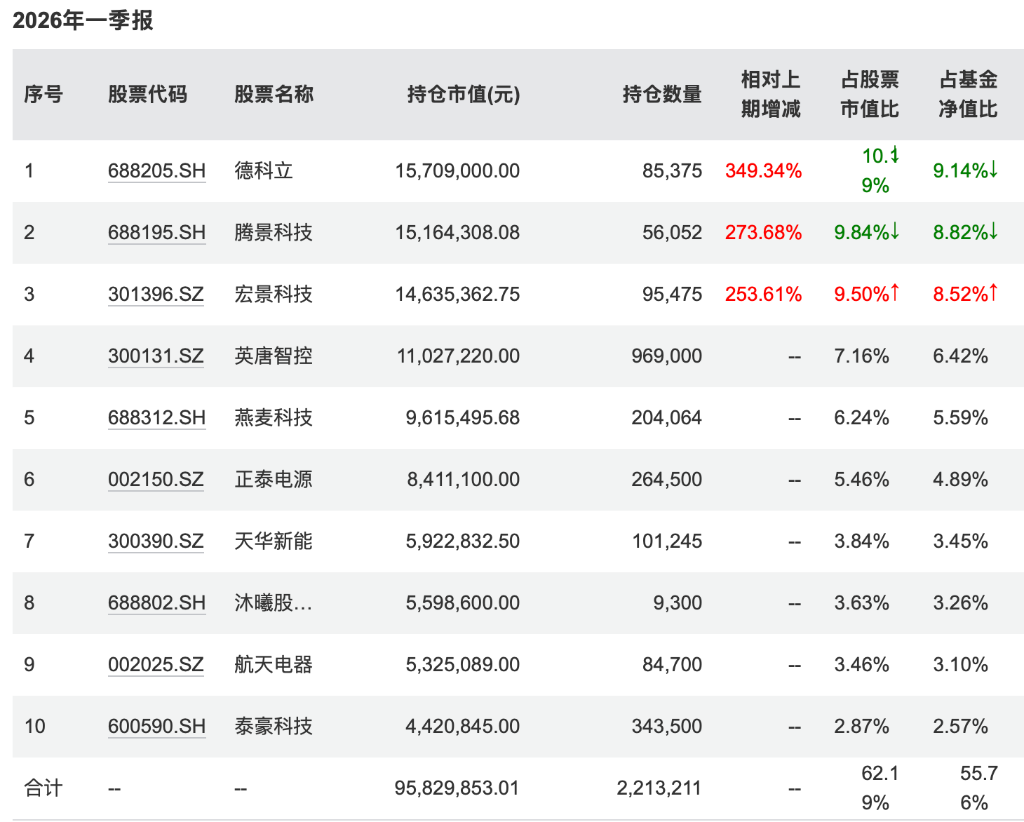Open the 688802.SH stock code link
Viewport: 1024px width, 822px height.
pyautogui.click(x=156, y=603)
